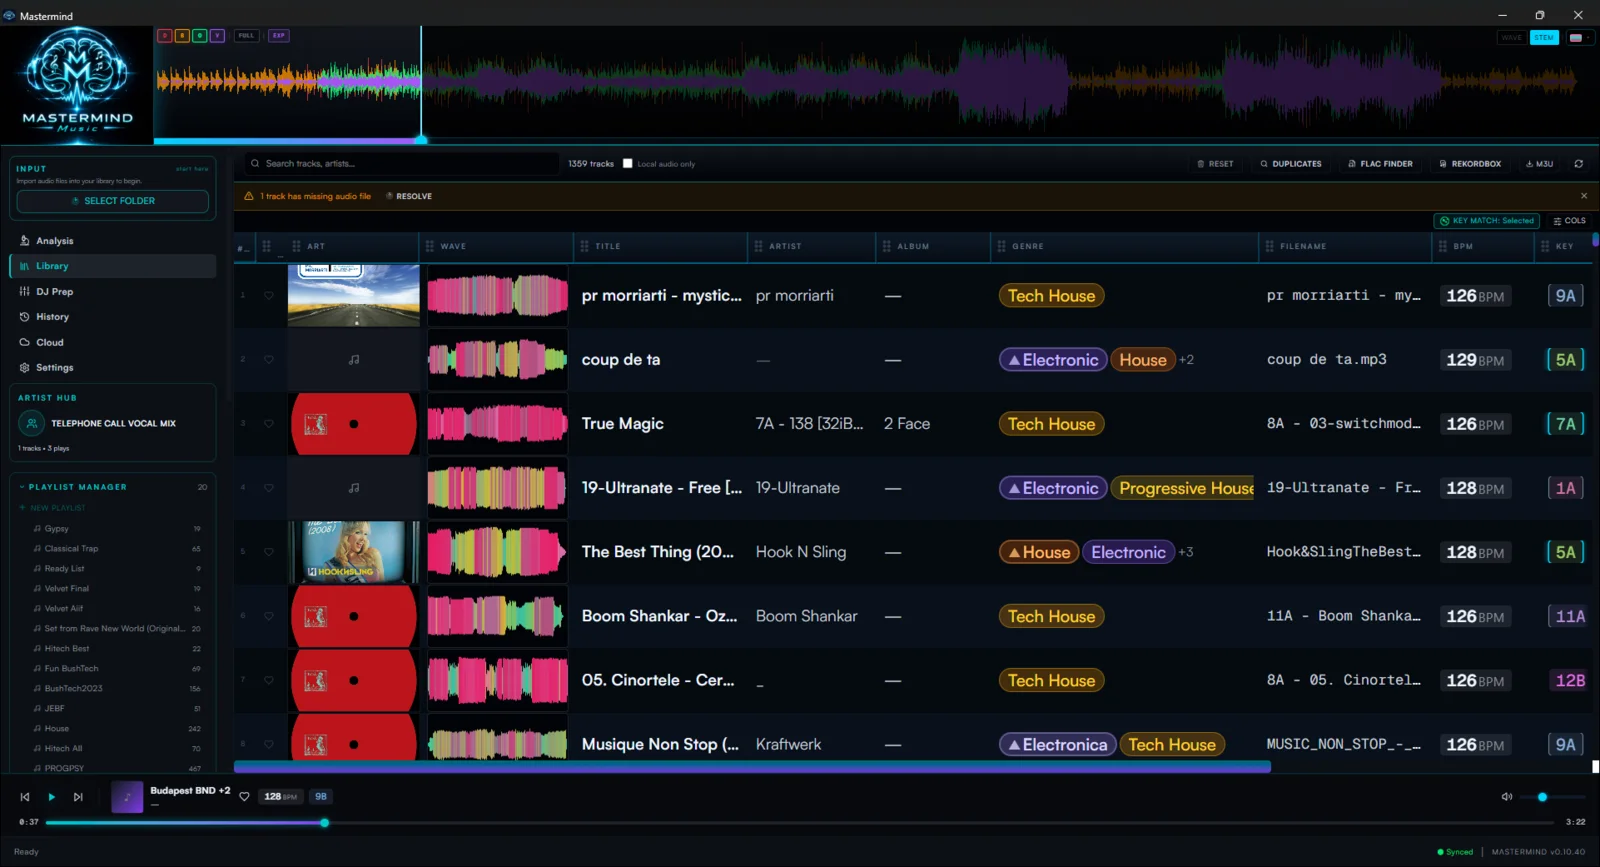Click the Search tracks, artists field
The image size is (1600, 867).
402,164
